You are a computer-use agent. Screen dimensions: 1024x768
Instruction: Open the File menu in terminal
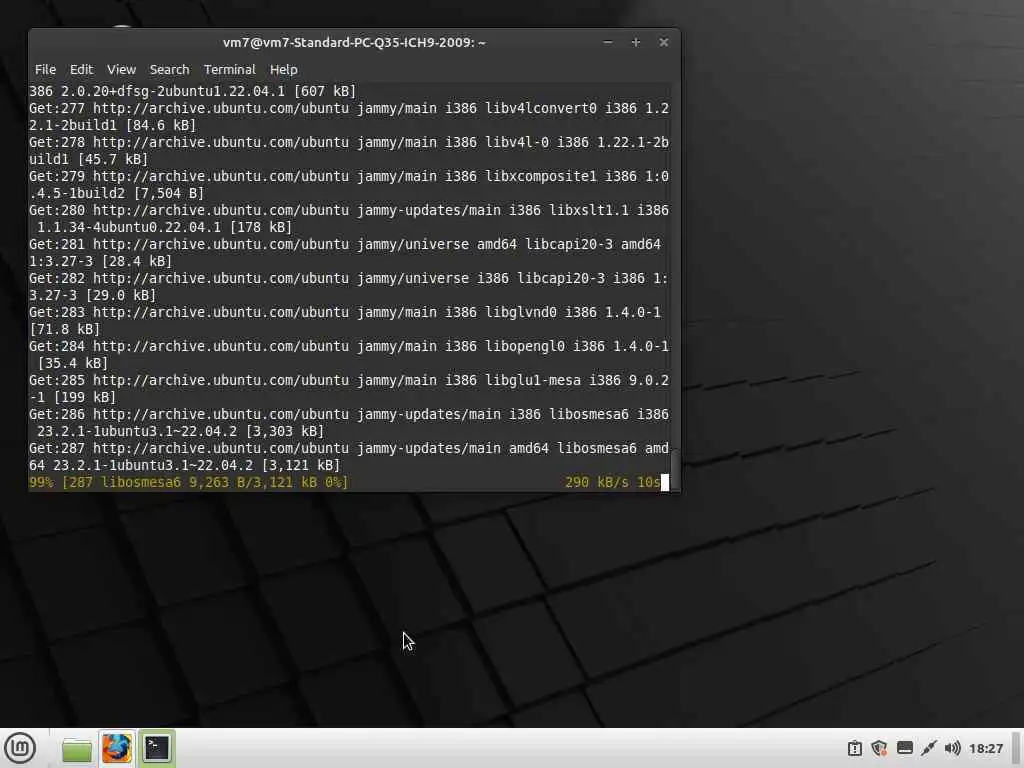click(45, 69)
